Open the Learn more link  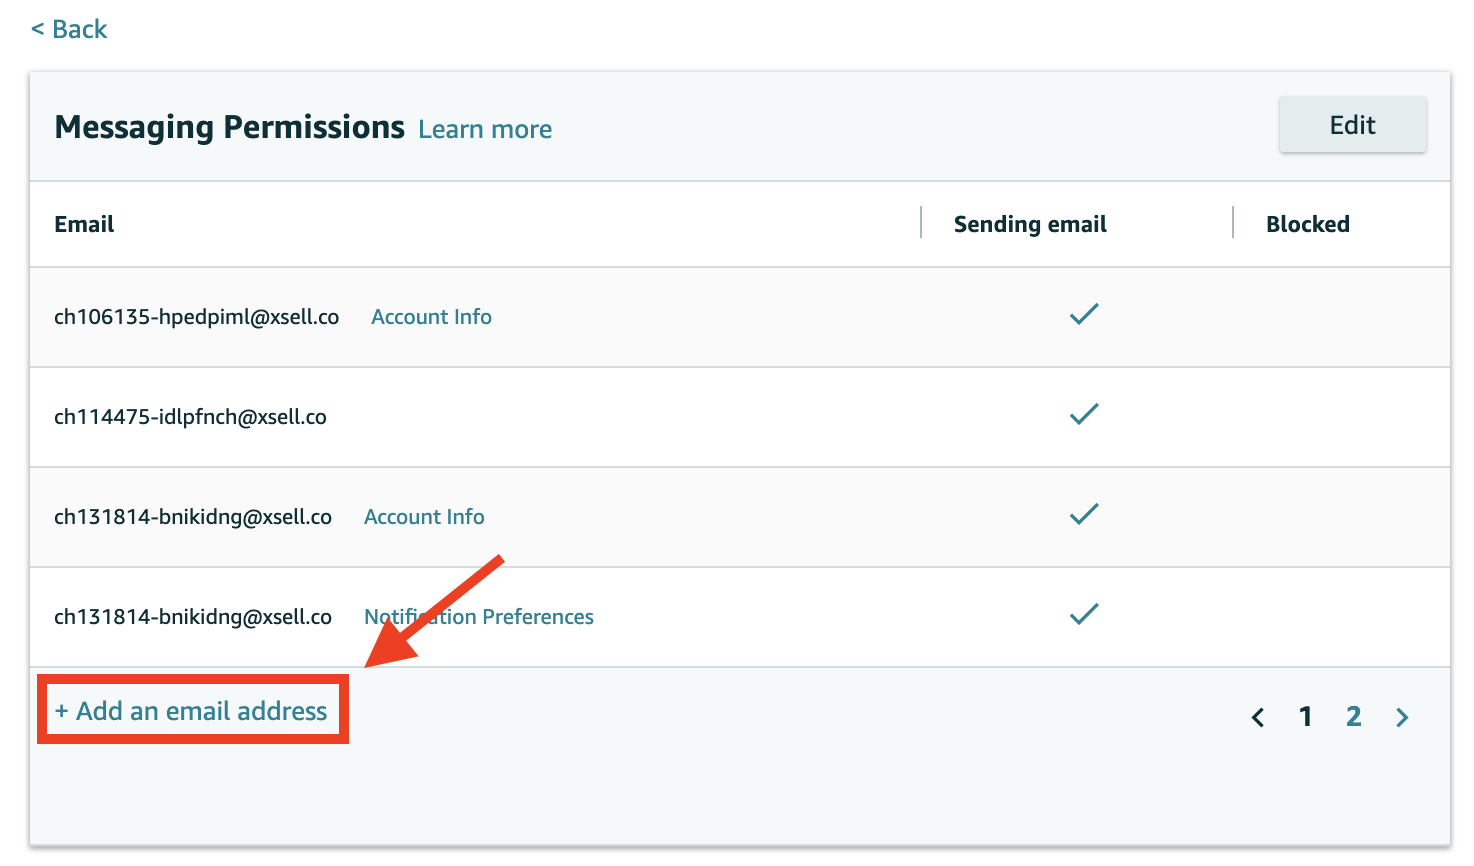(x=485, y=129)
